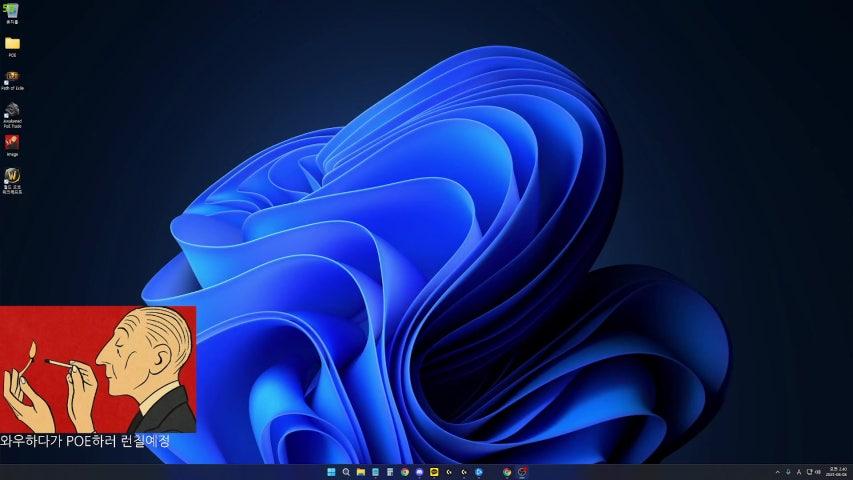Open the blue round icon after Logitech icons
The height and width of the screenshot is (480, 853).
click(x=479, y=472)
